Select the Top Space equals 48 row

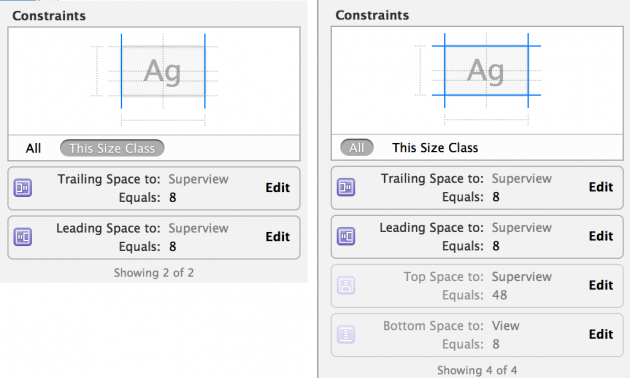[477, 286]
